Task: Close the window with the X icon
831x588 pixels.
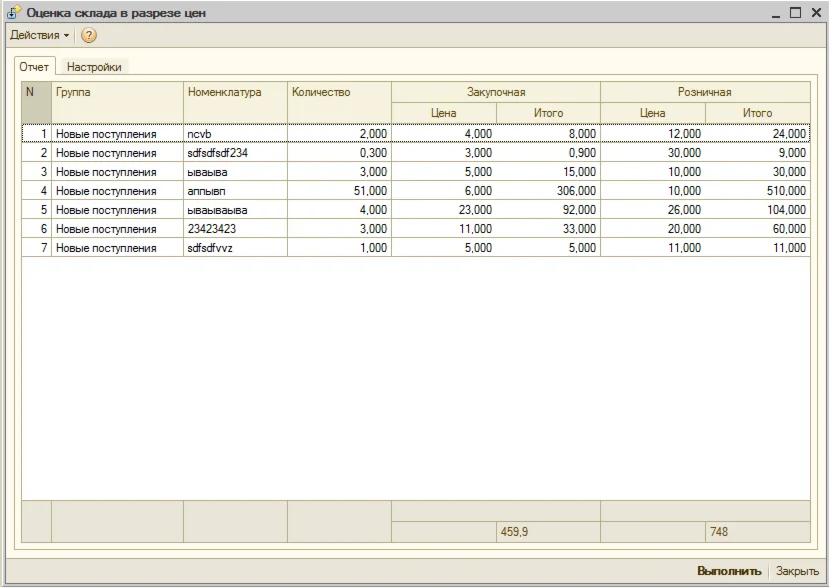Action: (815, 13)
